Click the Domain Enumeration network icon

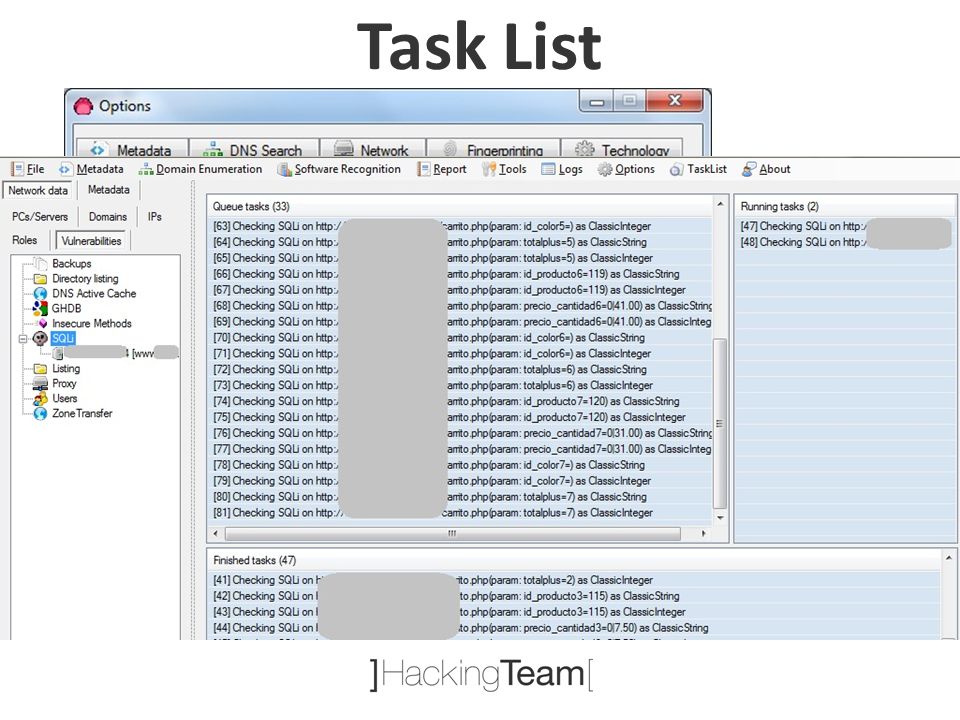coord(146,170)
